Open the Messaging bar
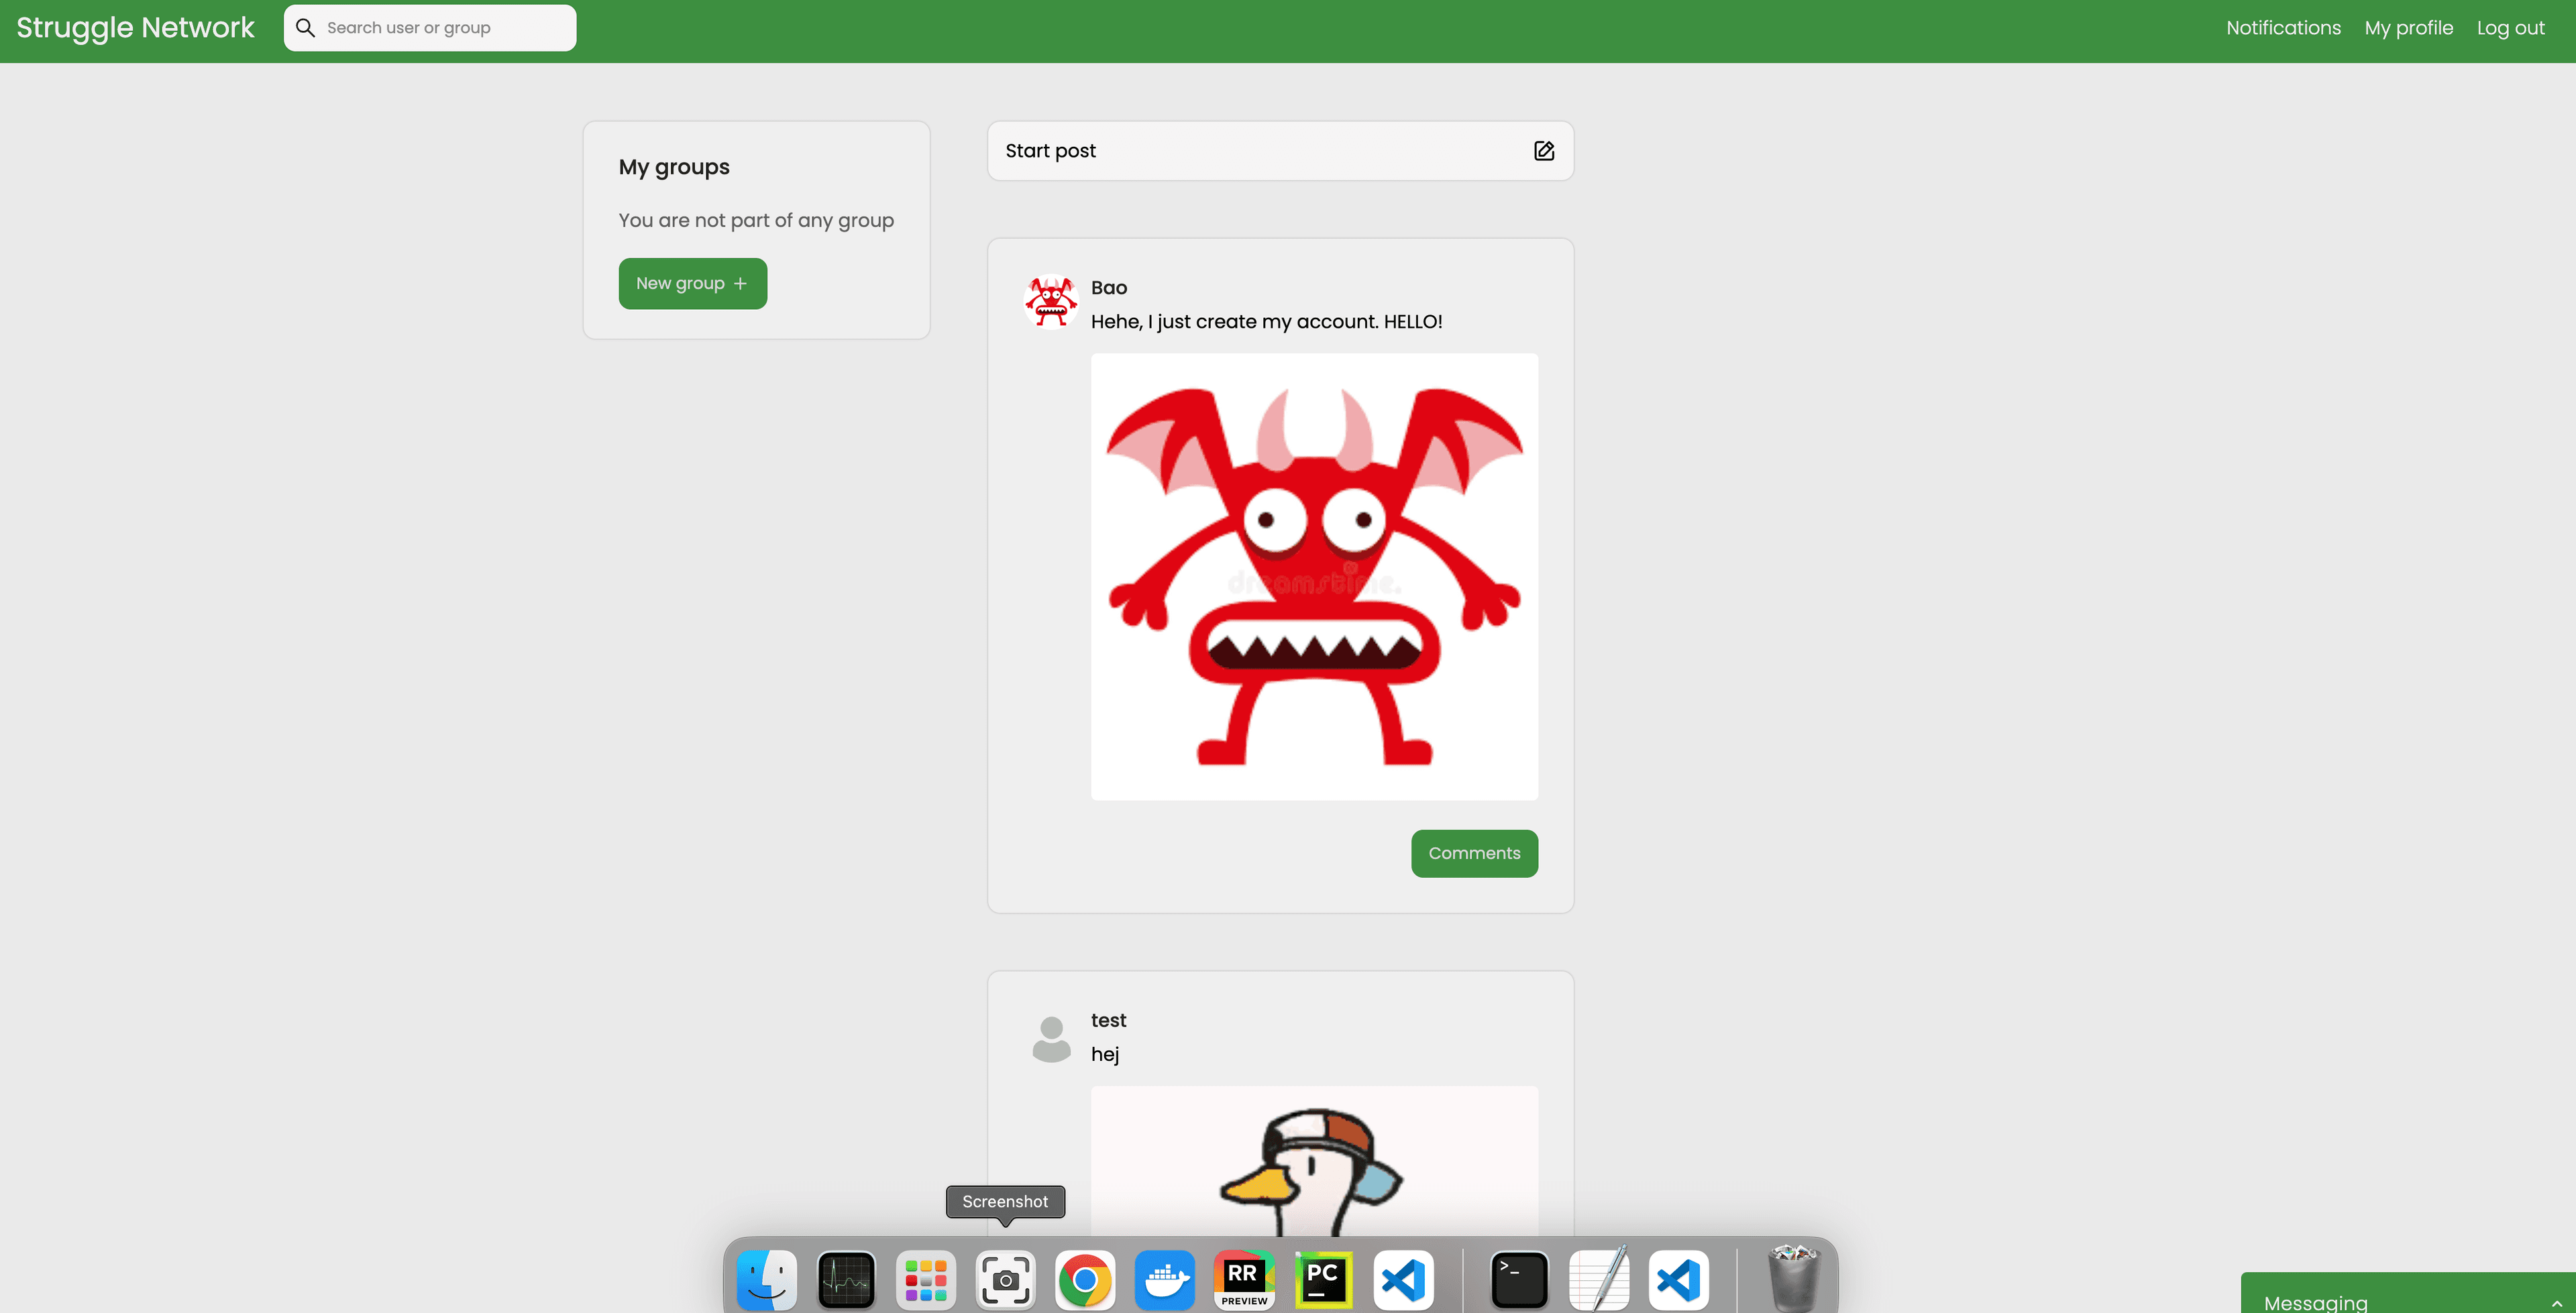This screenshot has width=2576, height=1313. (x=2315, y=1301)
